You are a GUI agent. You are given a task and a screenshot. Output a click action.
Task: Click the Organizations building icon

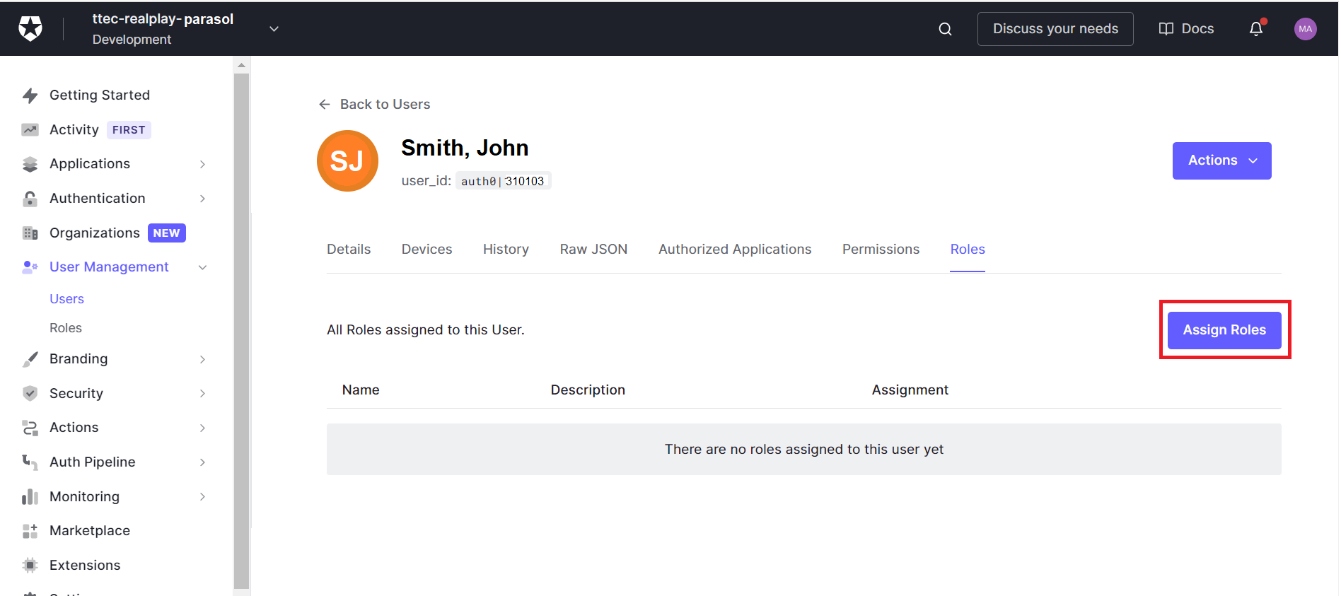30,233
